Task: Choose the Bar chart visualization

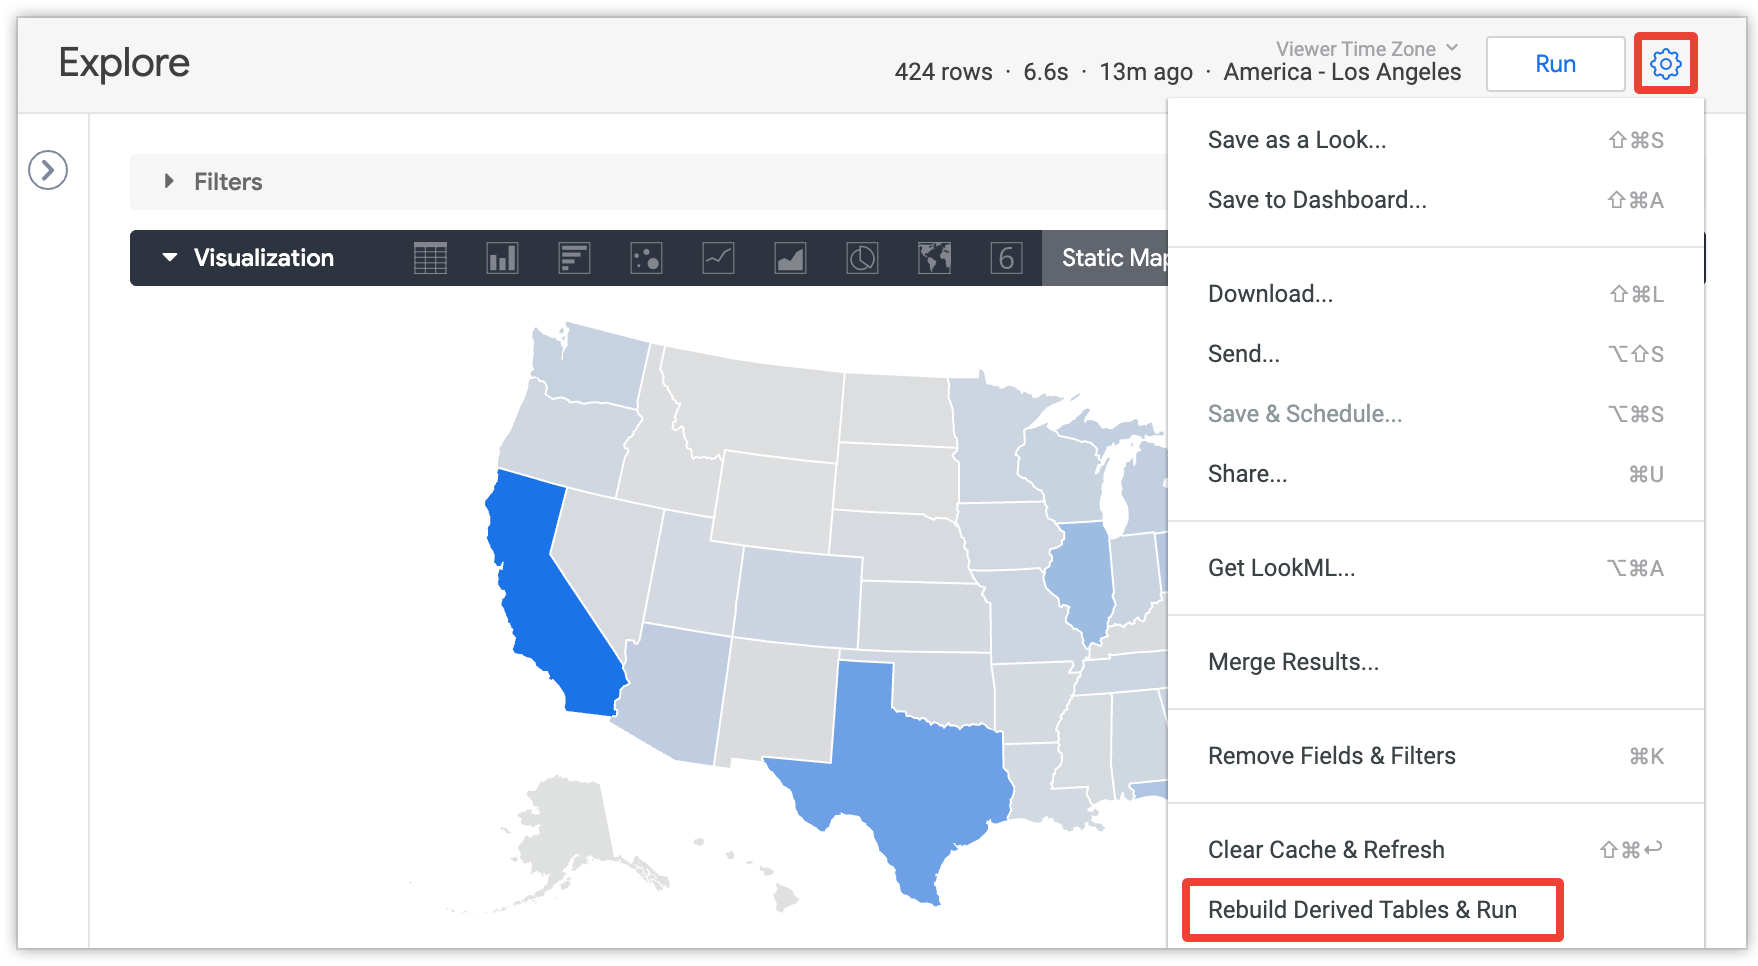Action: click(574, 258)
